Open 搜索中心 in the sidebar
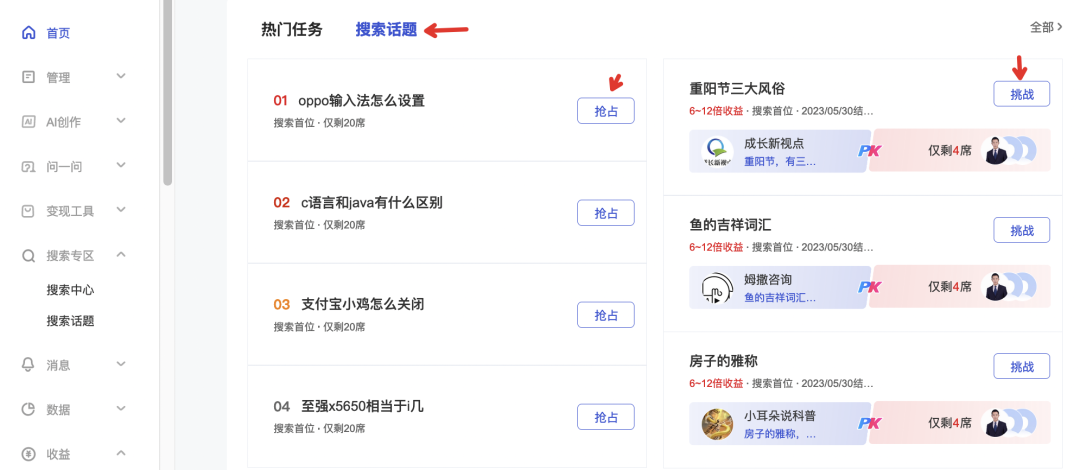This screenshot has height=470, width=1080. pyautogui.click(x=70, y=290)
